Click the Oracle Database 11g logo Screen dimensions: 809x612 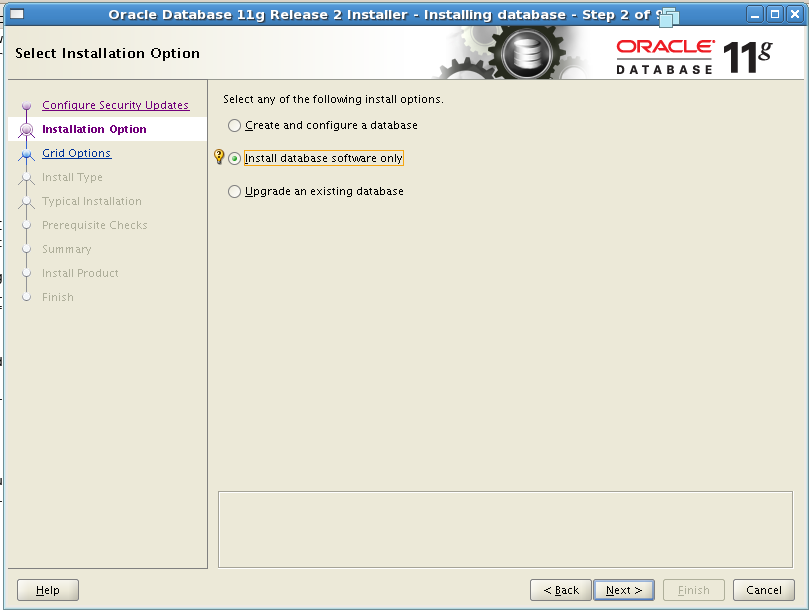694,56
